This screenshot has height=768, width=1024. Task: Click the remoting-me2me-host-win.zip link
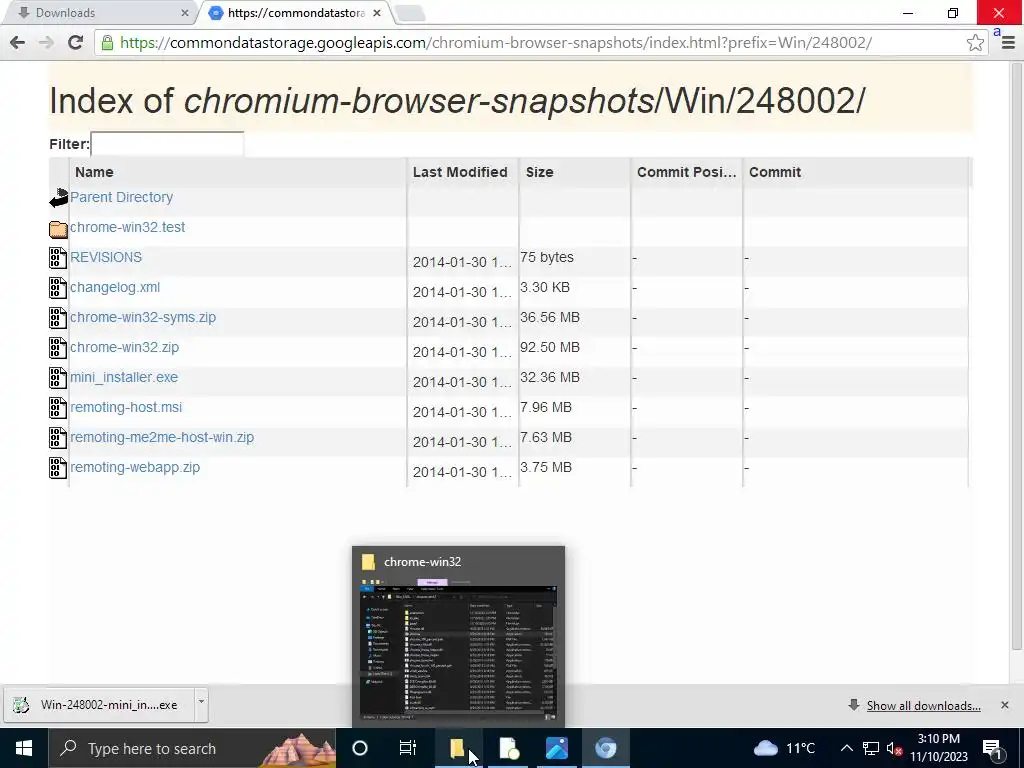162,438
